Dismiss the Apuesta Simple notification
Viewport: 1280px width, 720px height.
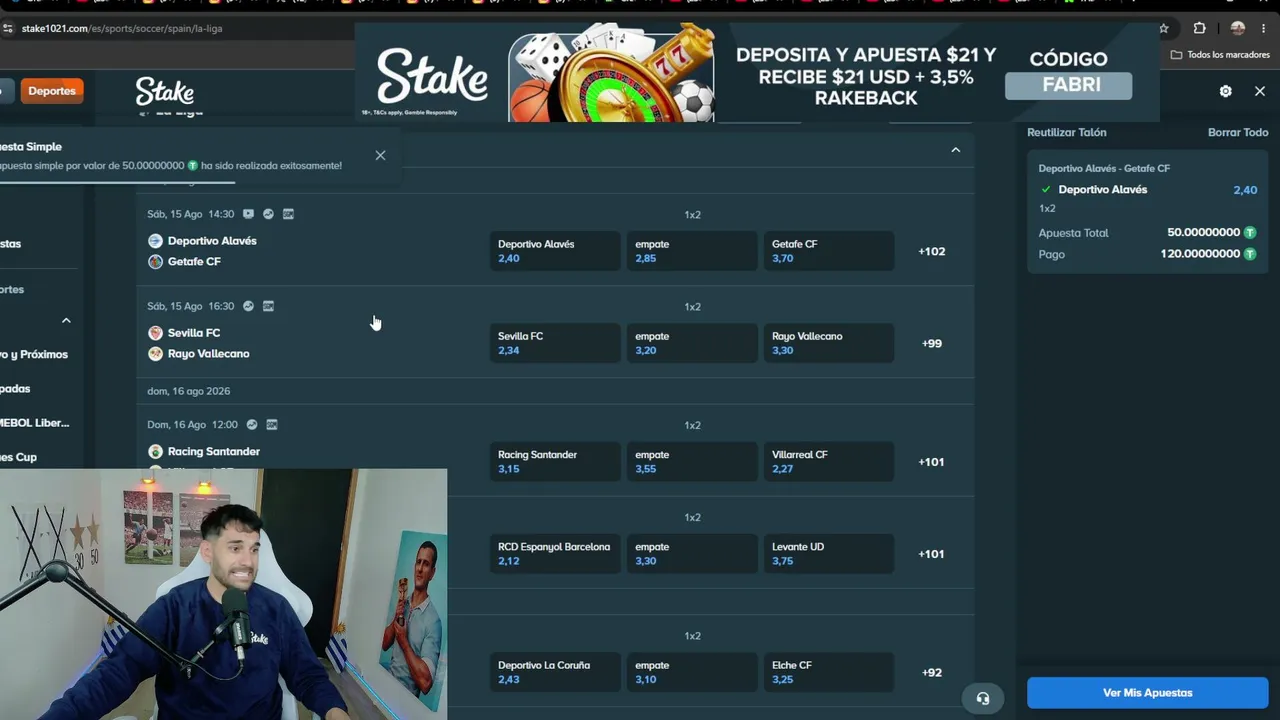380,155
